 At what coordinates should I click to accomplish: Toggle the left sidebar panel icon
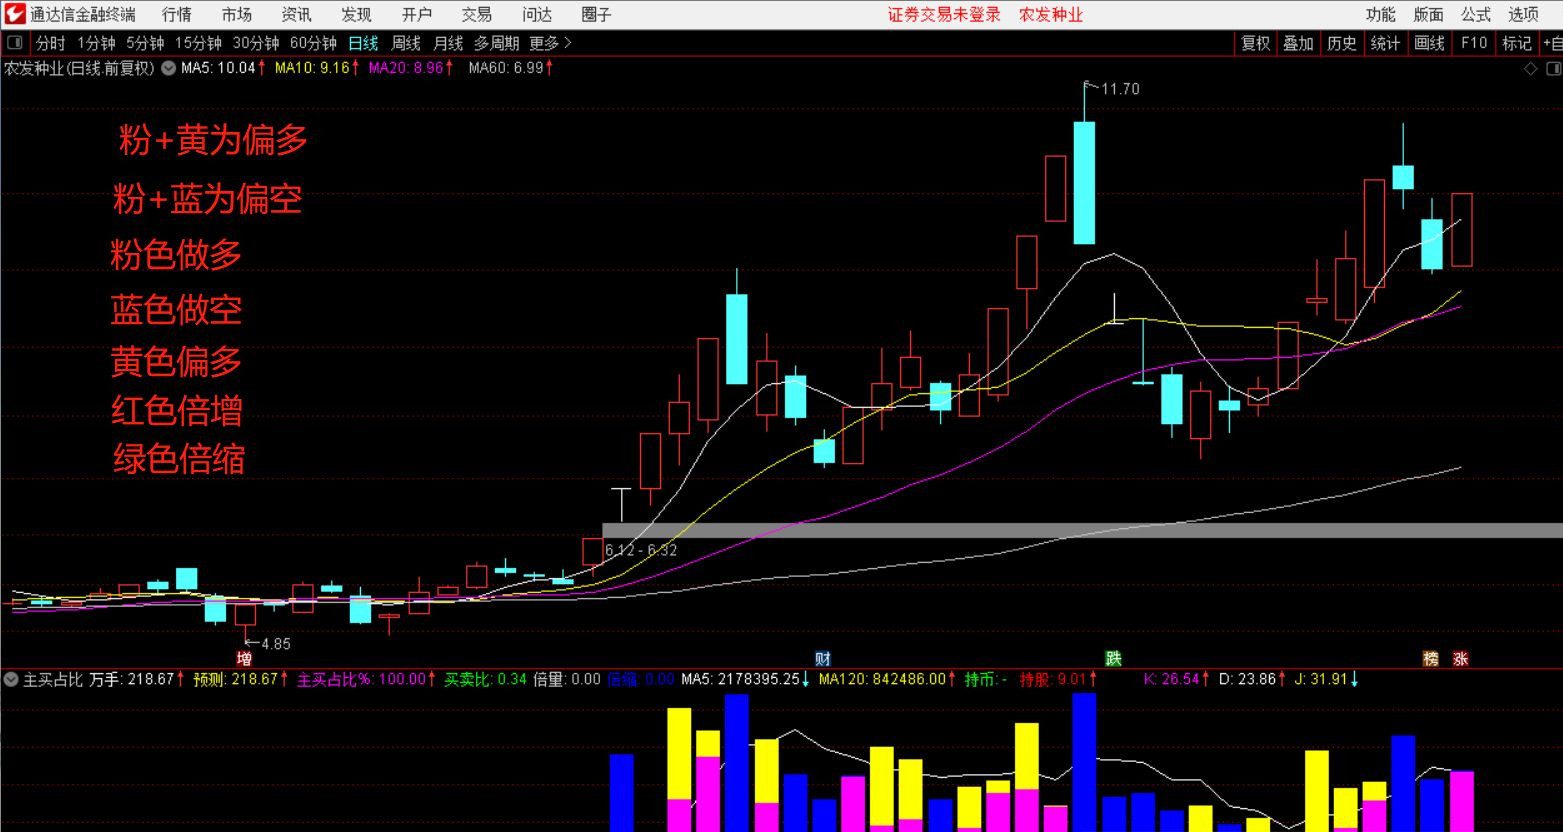point(15,43)
